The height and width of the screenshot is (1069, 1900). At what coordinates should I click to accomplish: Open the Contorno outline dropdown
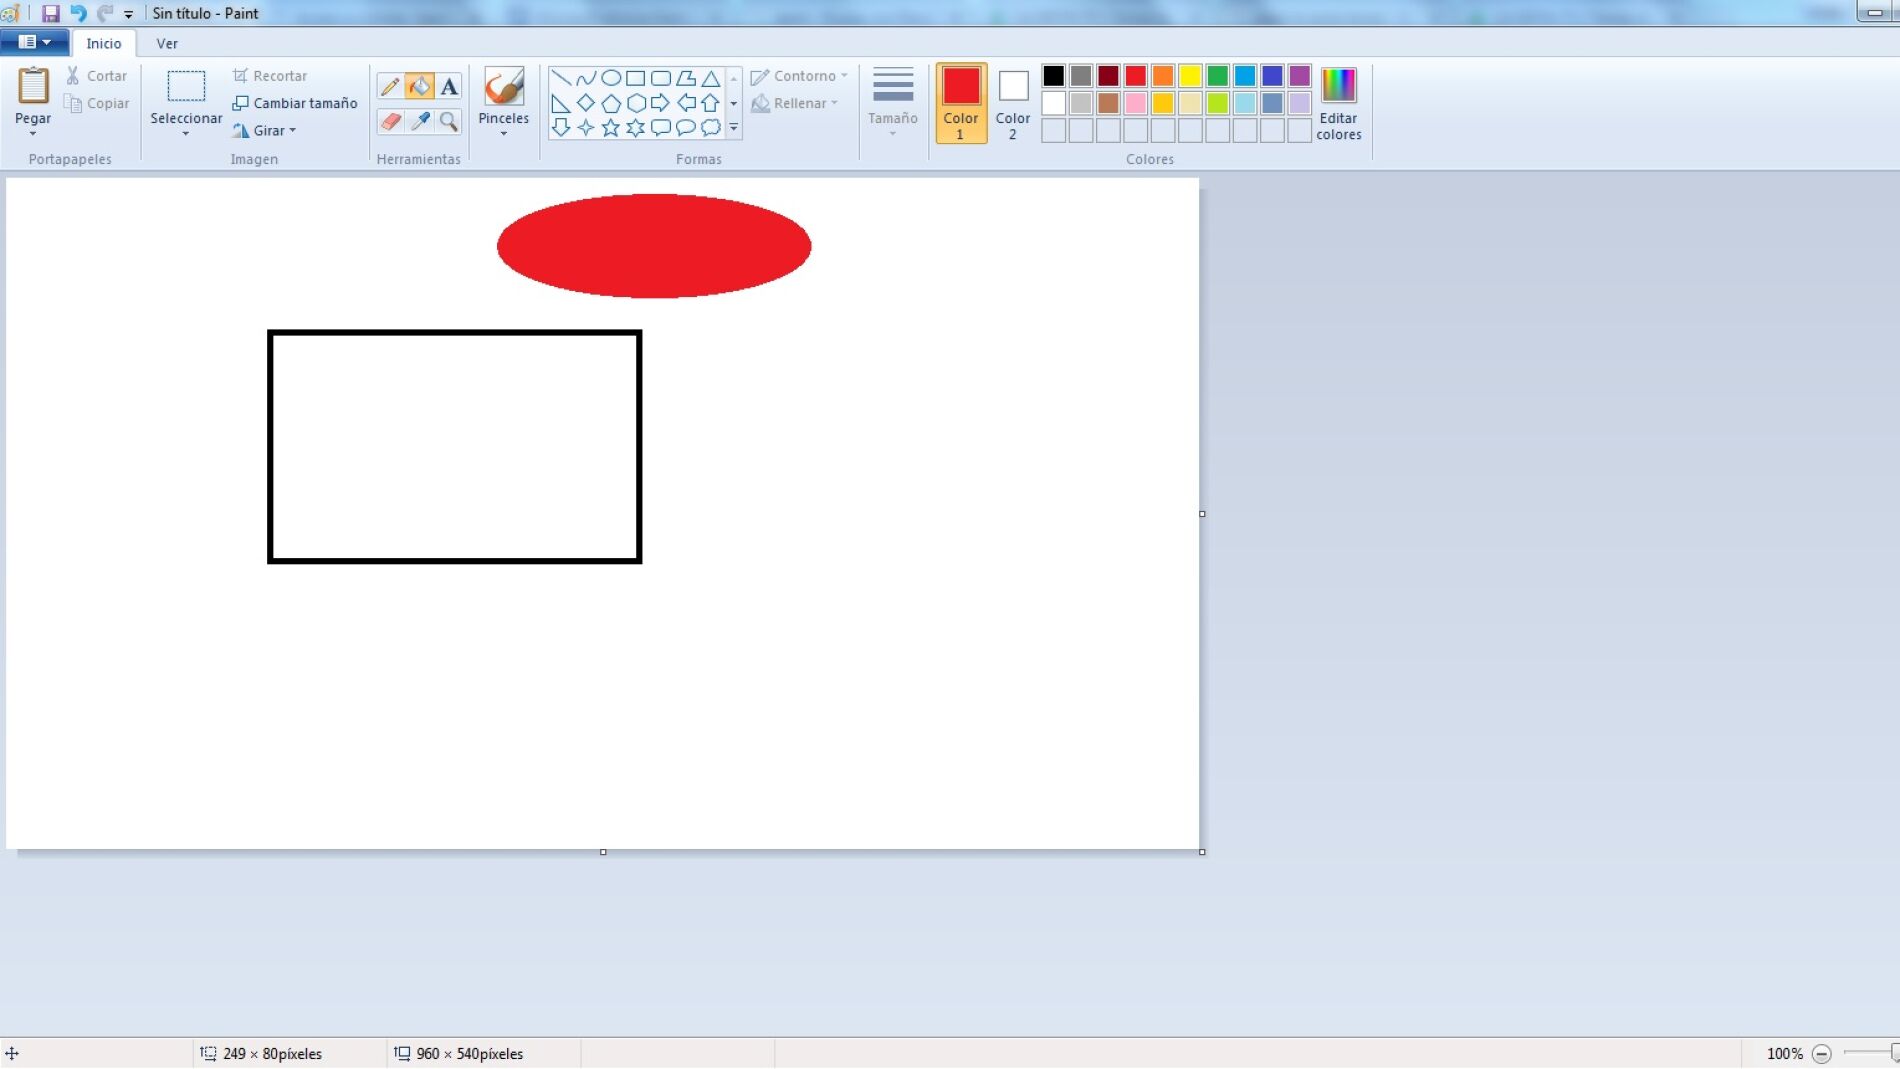[x=798, y=75]
